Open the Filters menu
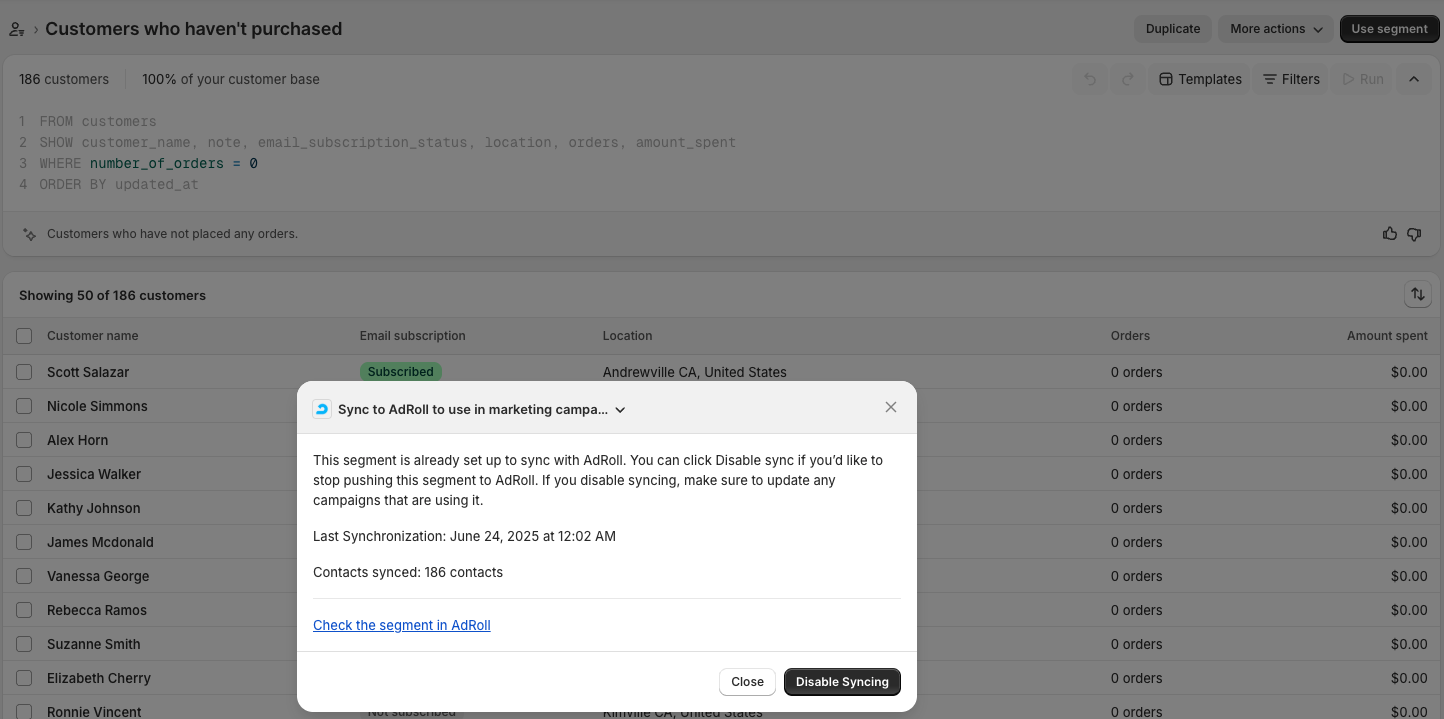1444x719 pixels. [x=1291, y=79]
